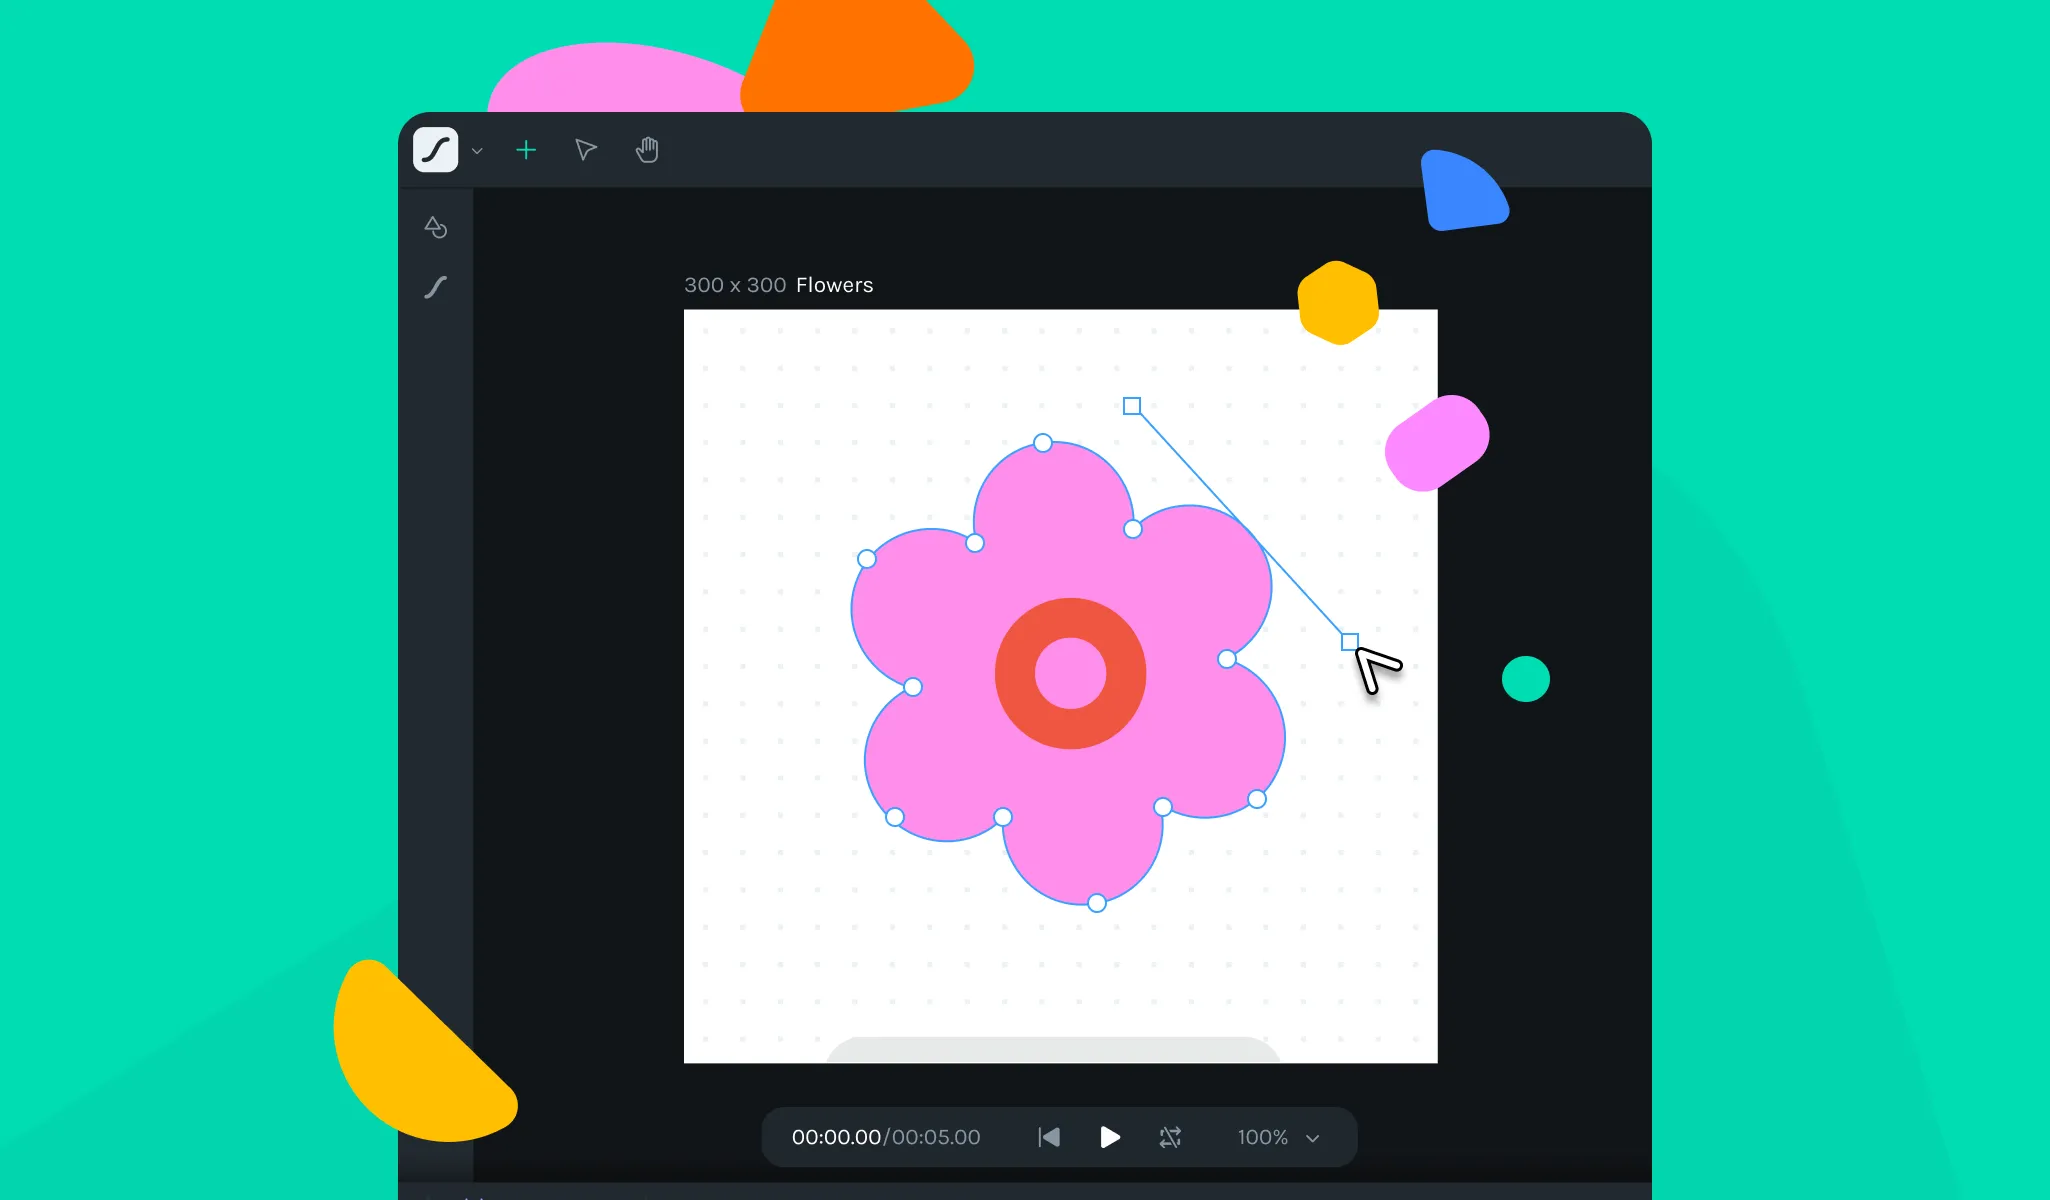Click the green plus add icon
This screenshot has height=1200, width=2050.
pos(526,150)
